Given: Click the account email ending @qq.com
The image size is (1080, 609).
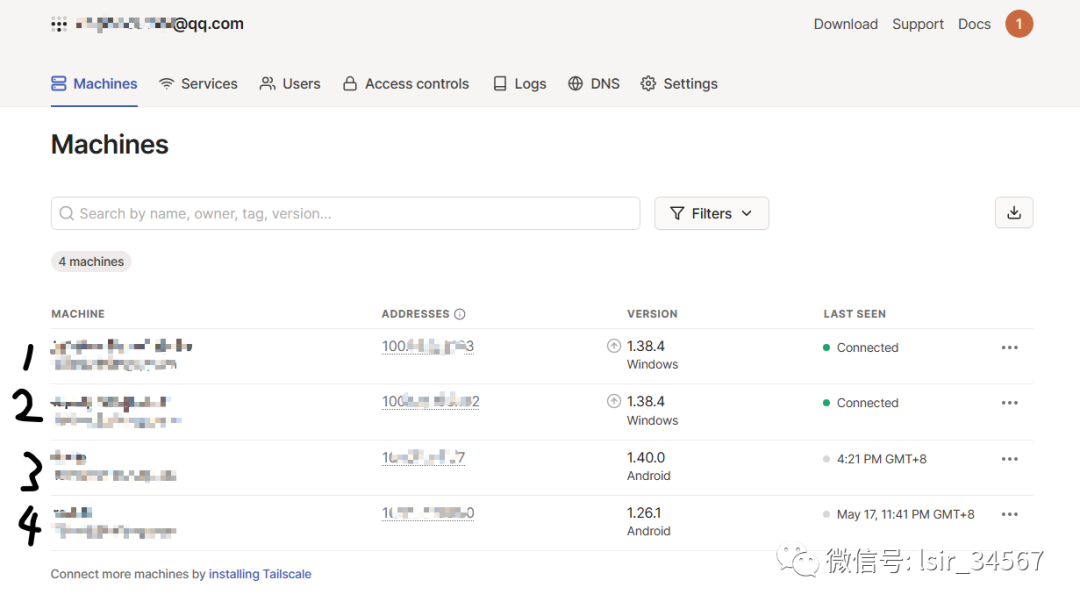Looking at the screenshot, I should (x=160, y=24).
